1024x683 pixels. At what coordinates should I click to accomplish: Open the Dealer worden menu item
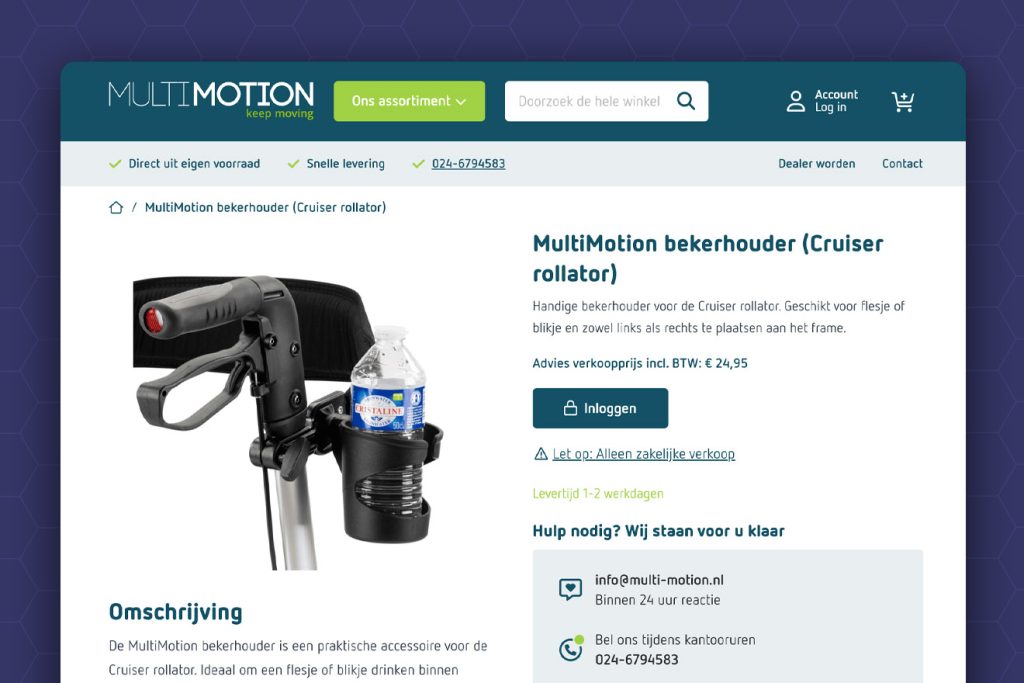pyautogui.click(x=816, y=164)
